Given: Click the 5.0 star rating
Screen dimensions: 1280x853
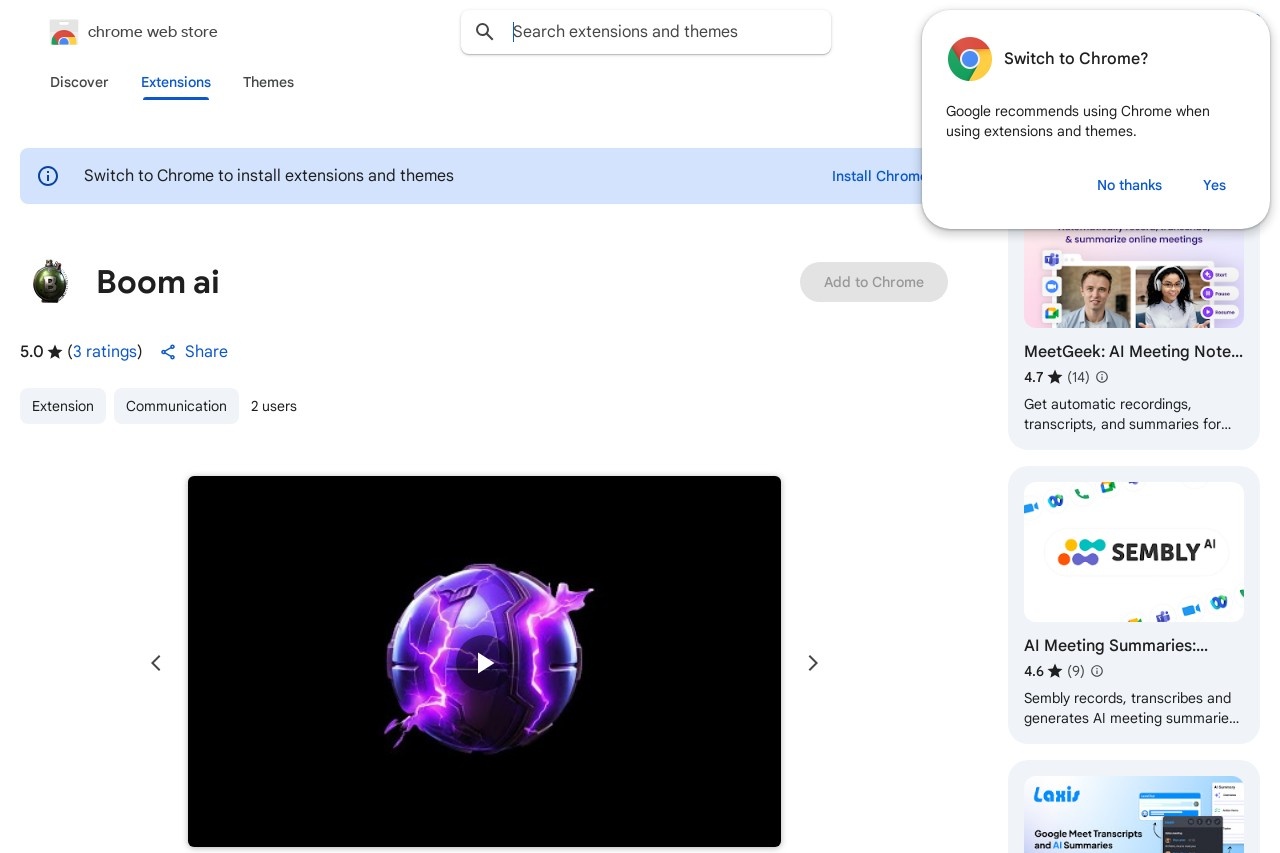Looking at the screenshot, I should tap(41, 352).
